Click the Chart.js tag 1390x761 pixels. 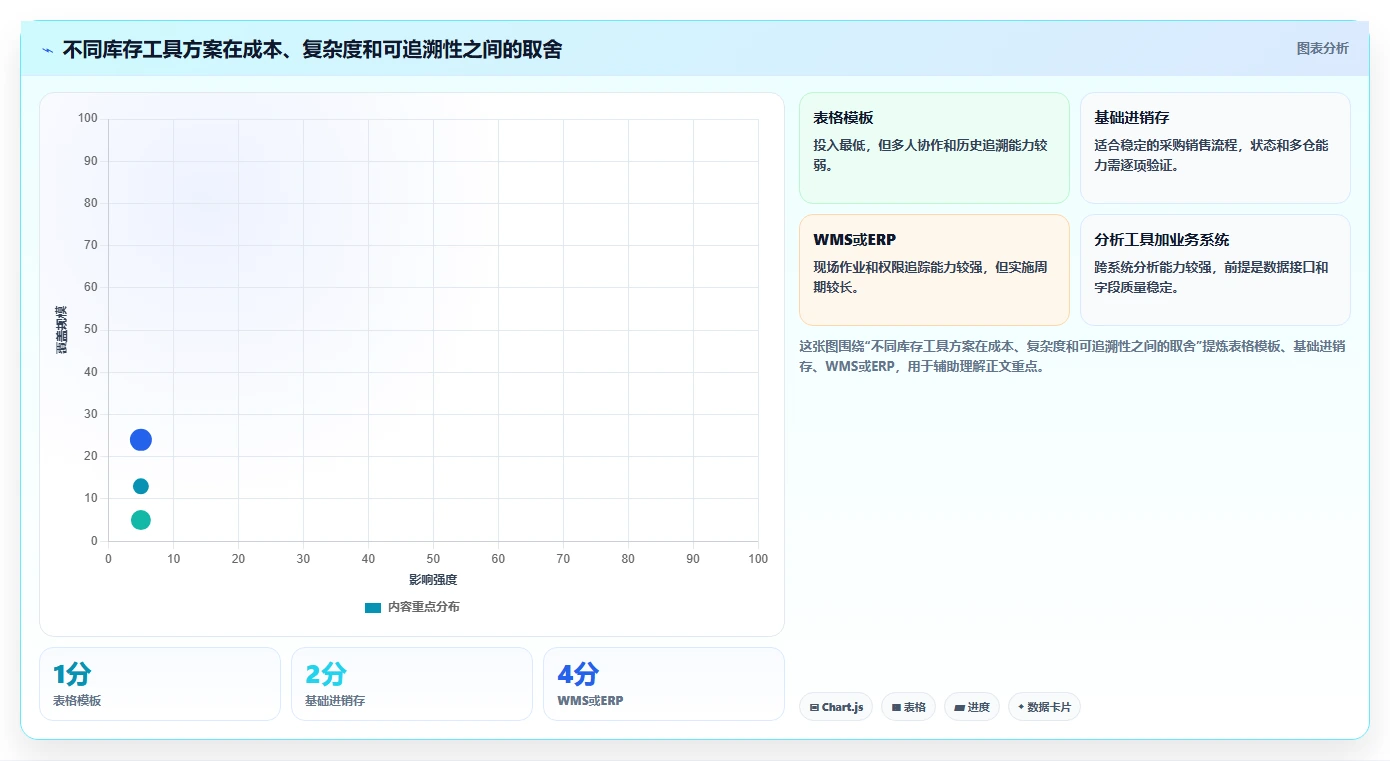(836, 707)
